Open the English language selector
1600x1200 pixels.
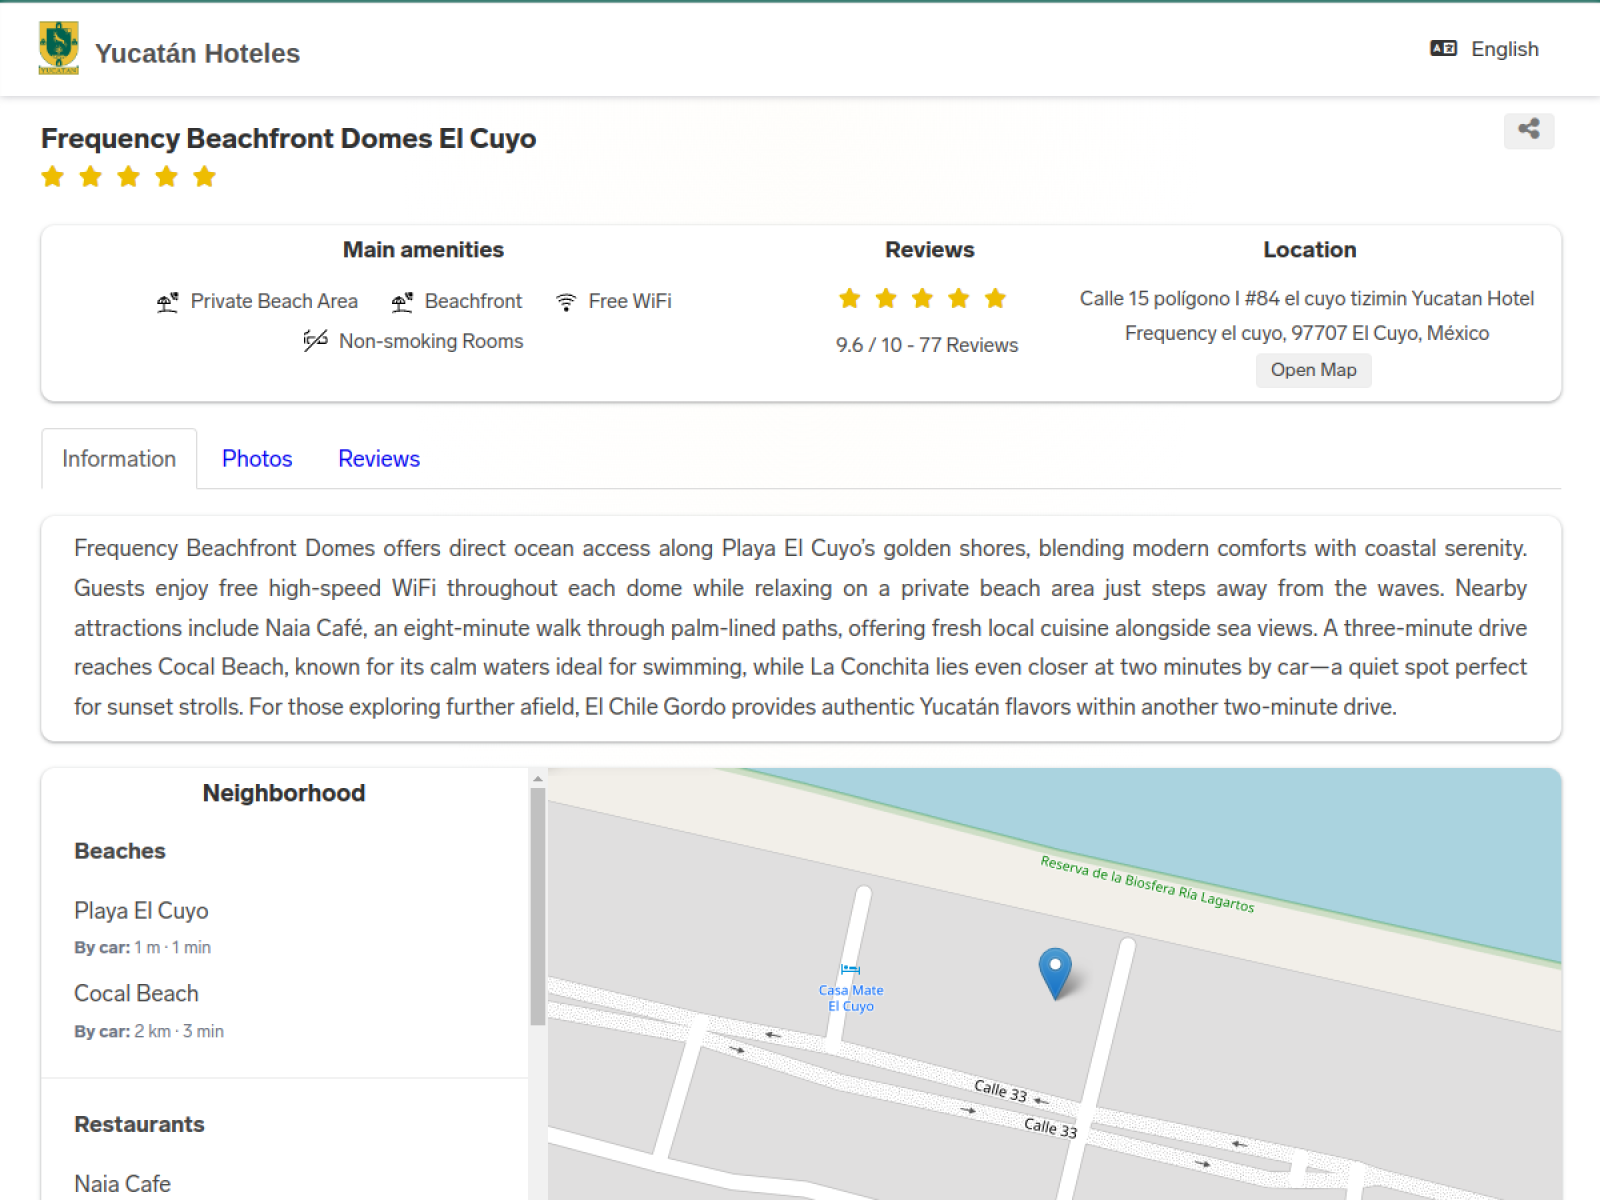point(1485,49)
